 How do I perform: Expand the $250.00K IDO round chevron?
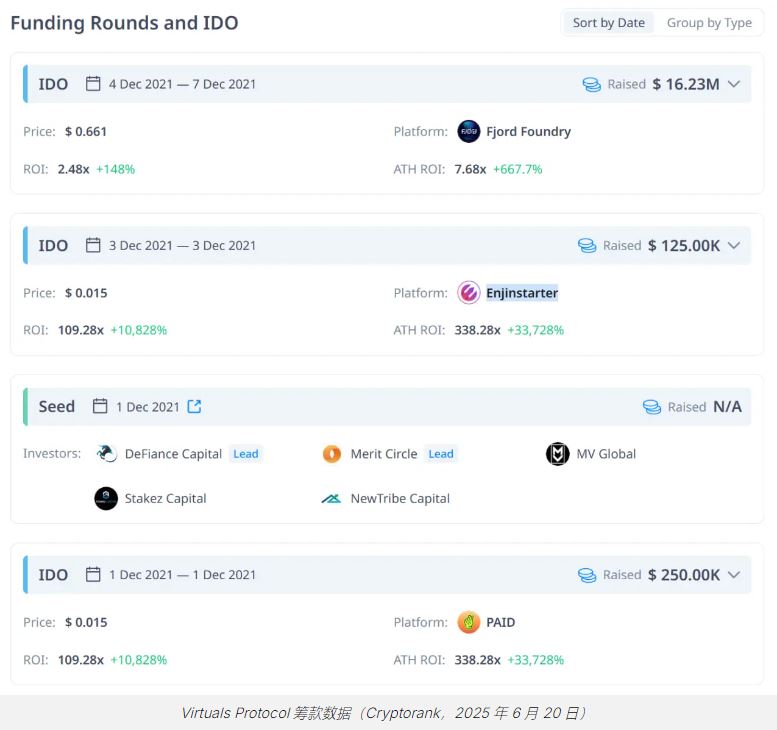[734, 574]
